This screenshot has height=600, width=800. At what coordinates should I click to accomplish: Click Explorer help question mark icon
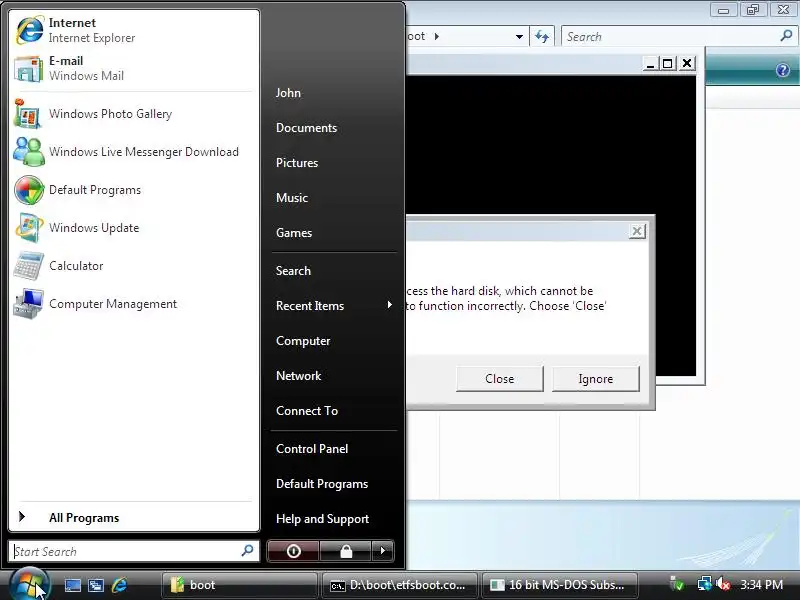pos(783,70)
